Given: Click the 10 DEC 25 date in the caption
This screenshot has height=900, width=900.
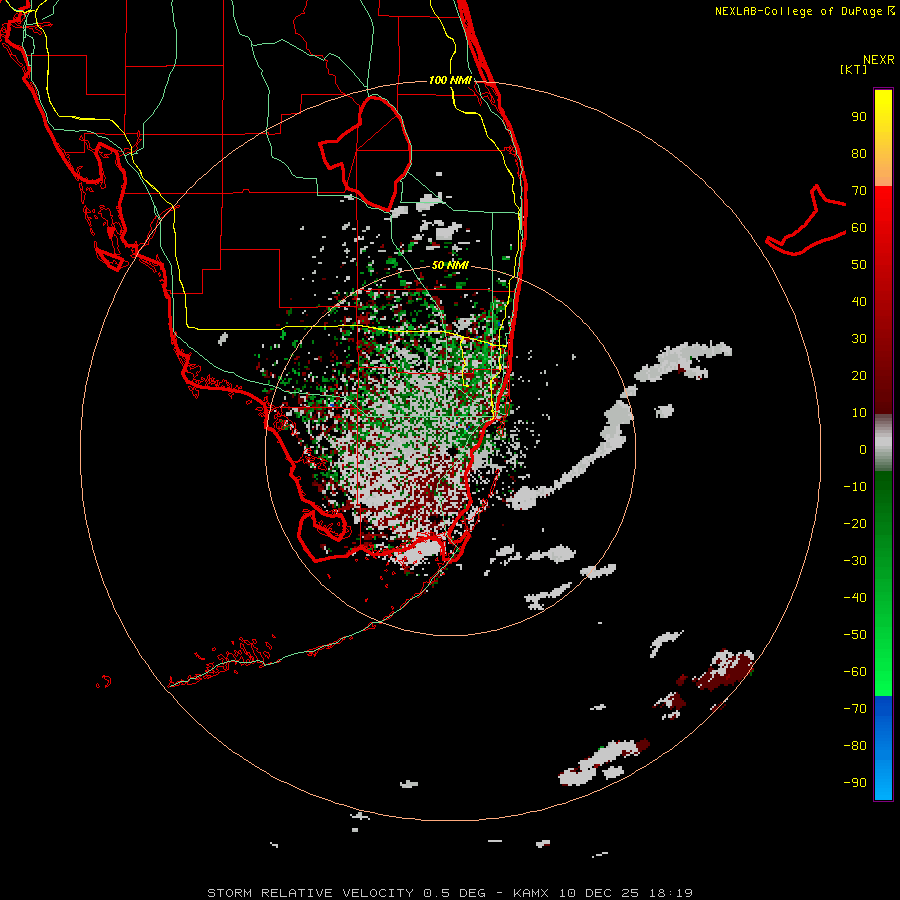Looking at the screenshot, I should [599, 893].
